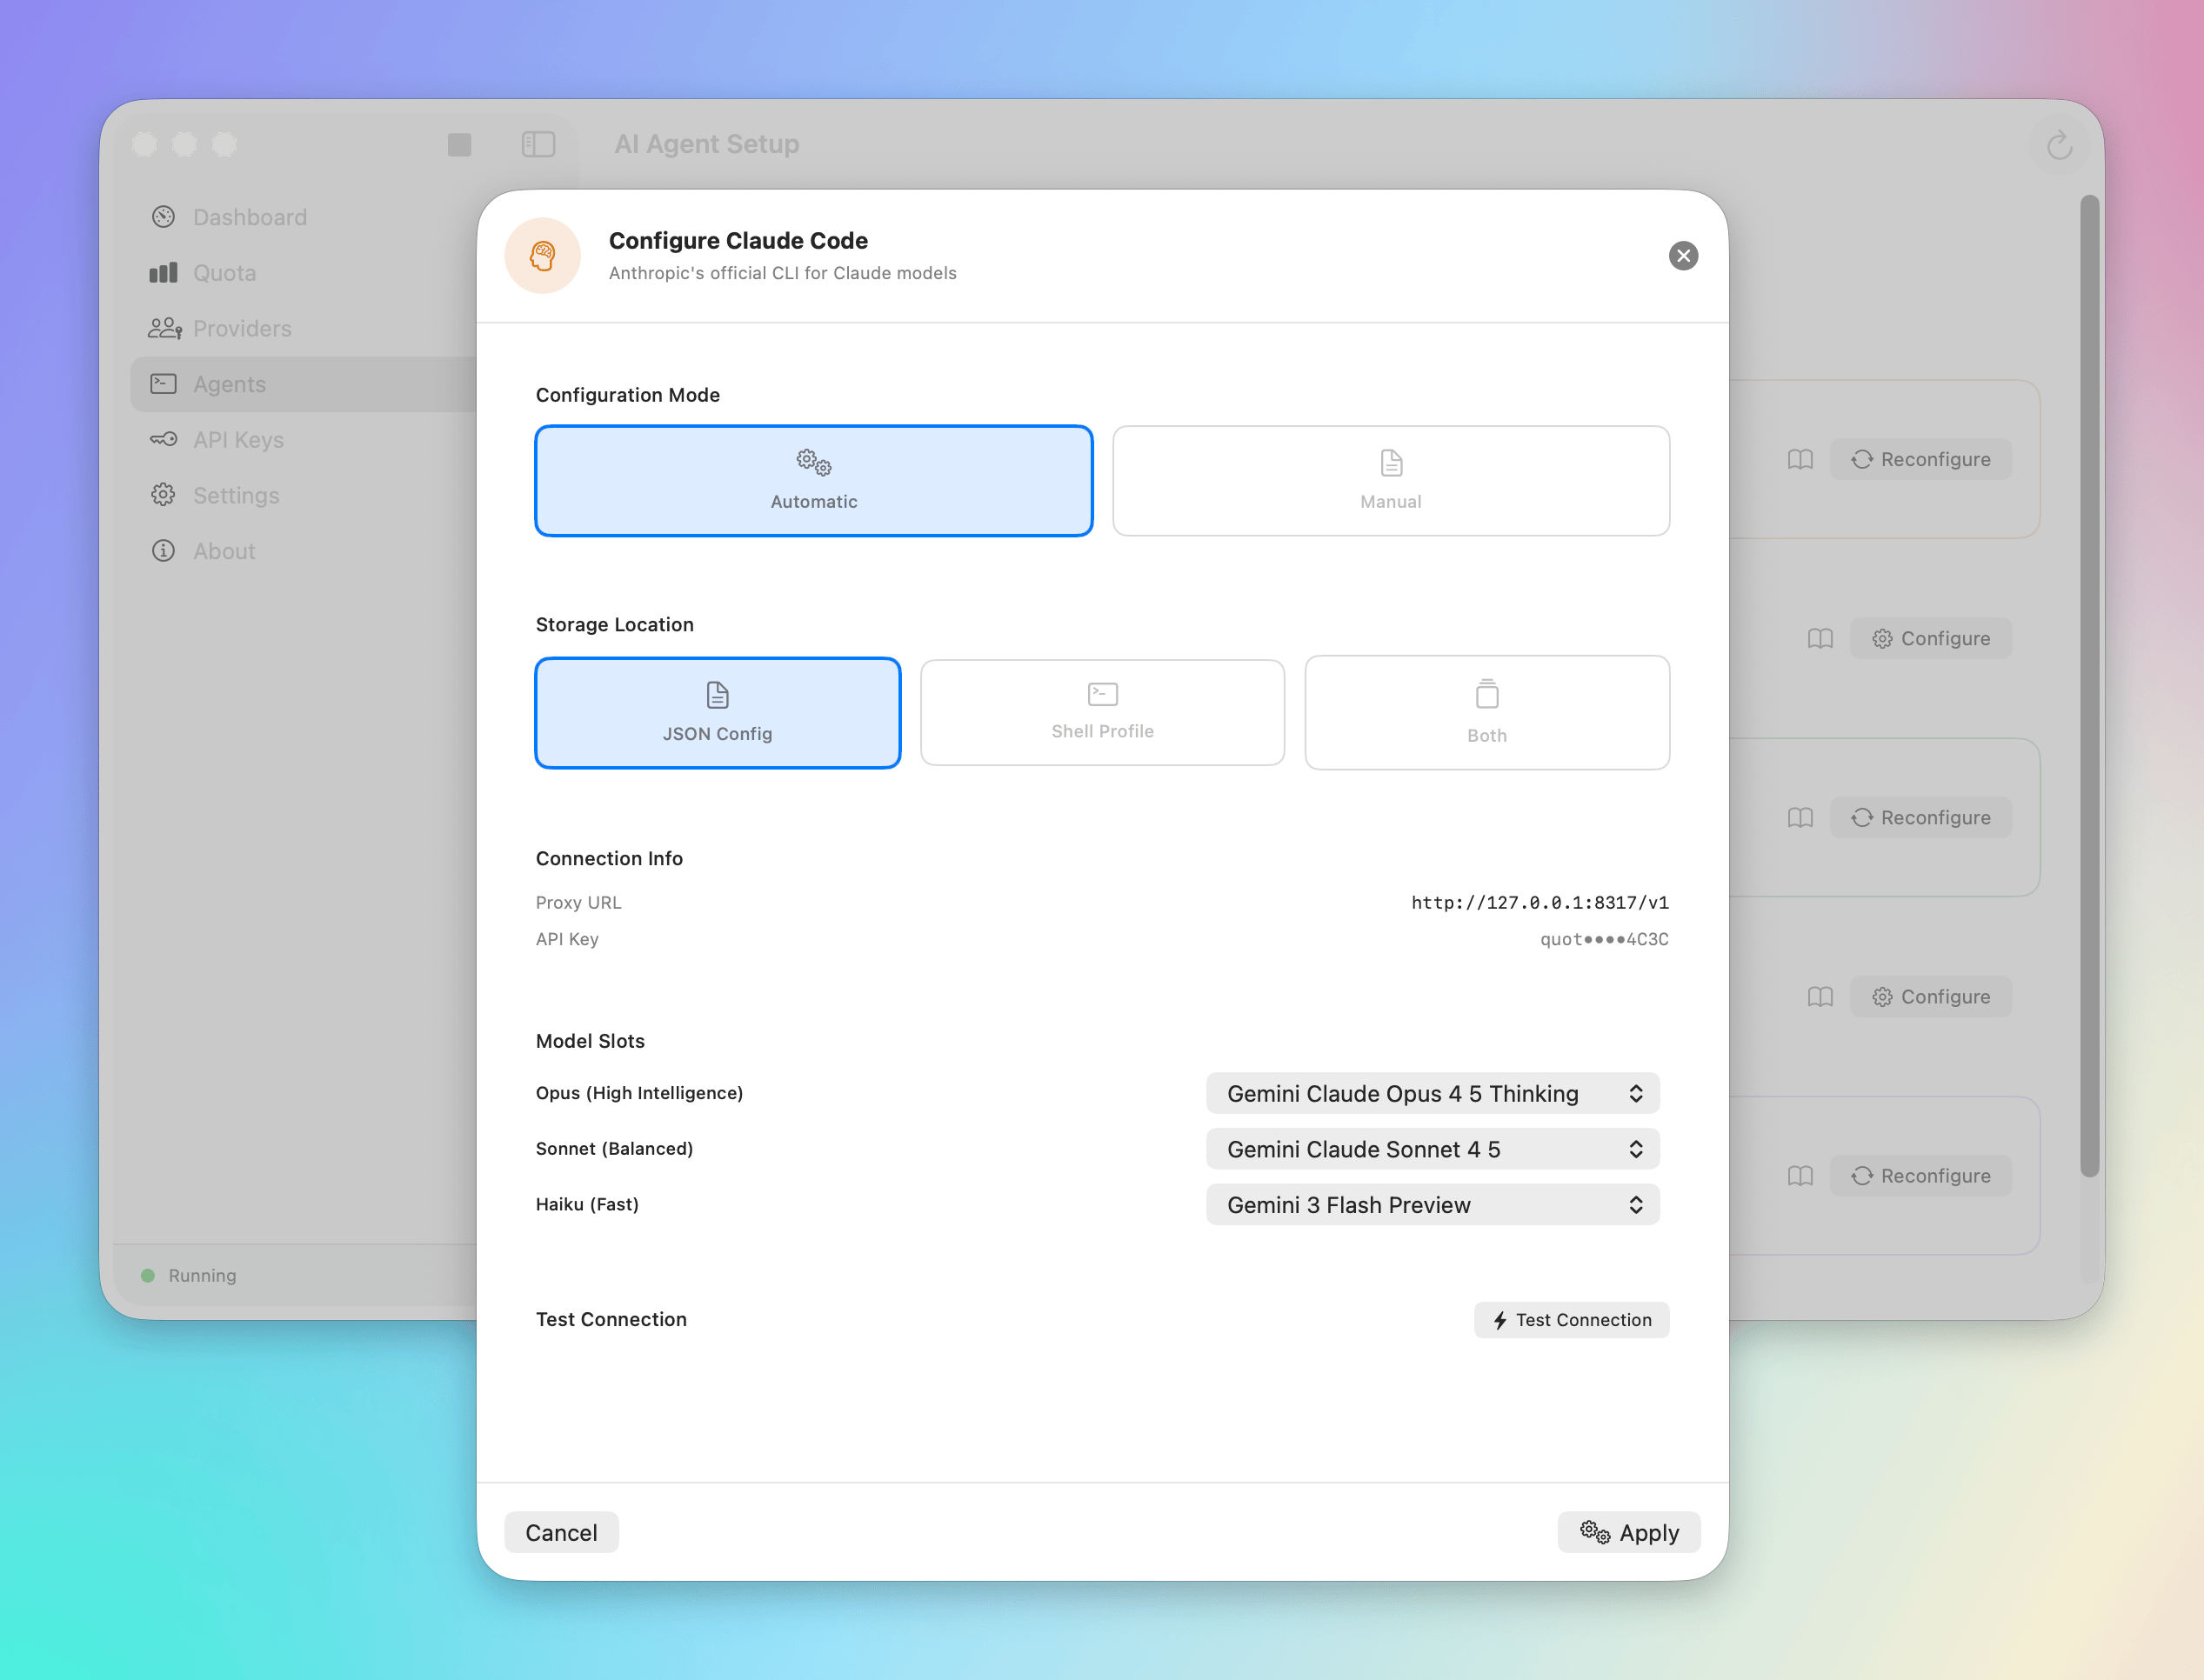
Task: Click the Settings gear icon in sidebar
Action: (x=163, y=495)
